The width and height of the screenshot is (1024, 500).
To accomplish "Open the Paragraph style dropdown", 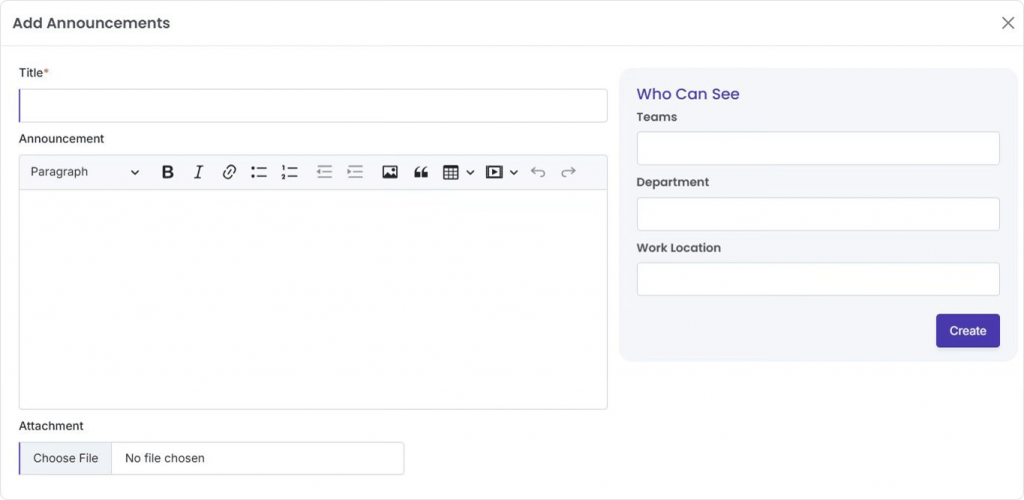I will [x=85, y=172].
